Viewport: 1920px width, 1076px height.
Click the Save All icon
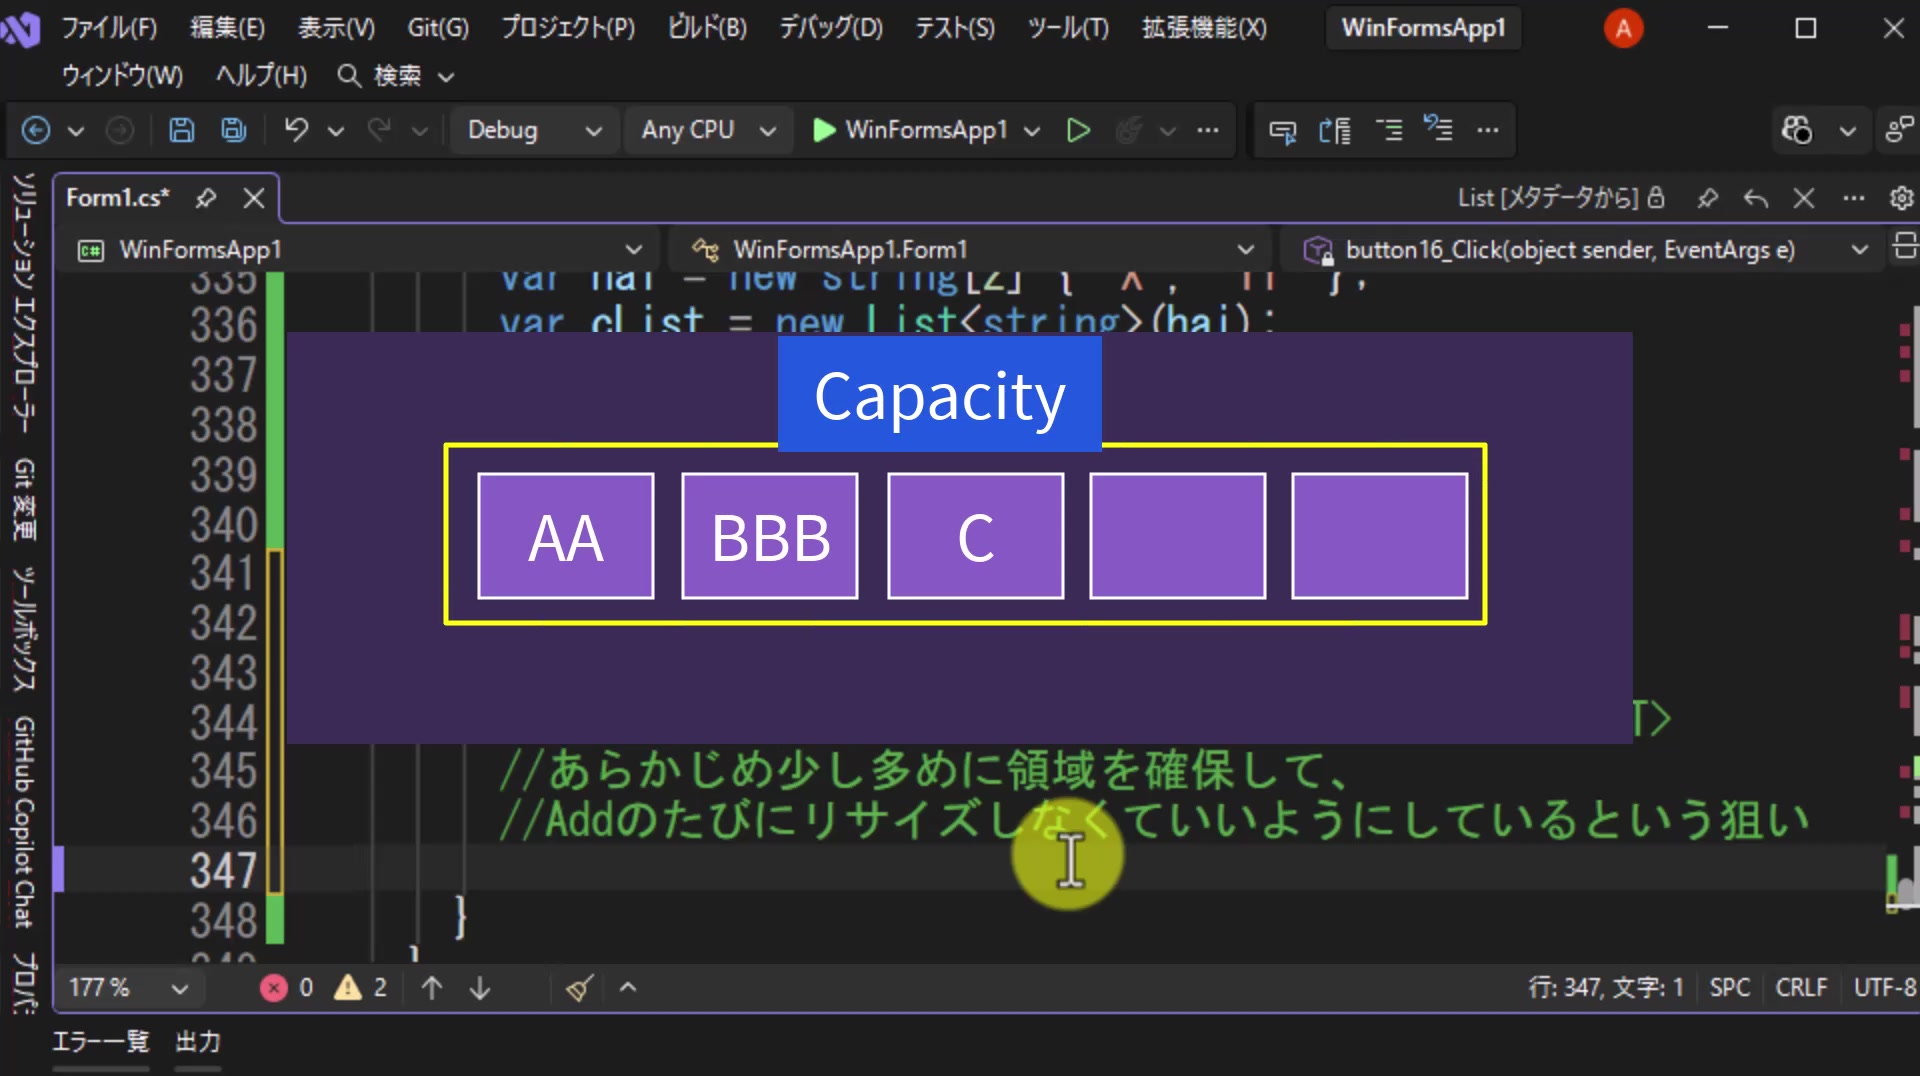(234, 130)
